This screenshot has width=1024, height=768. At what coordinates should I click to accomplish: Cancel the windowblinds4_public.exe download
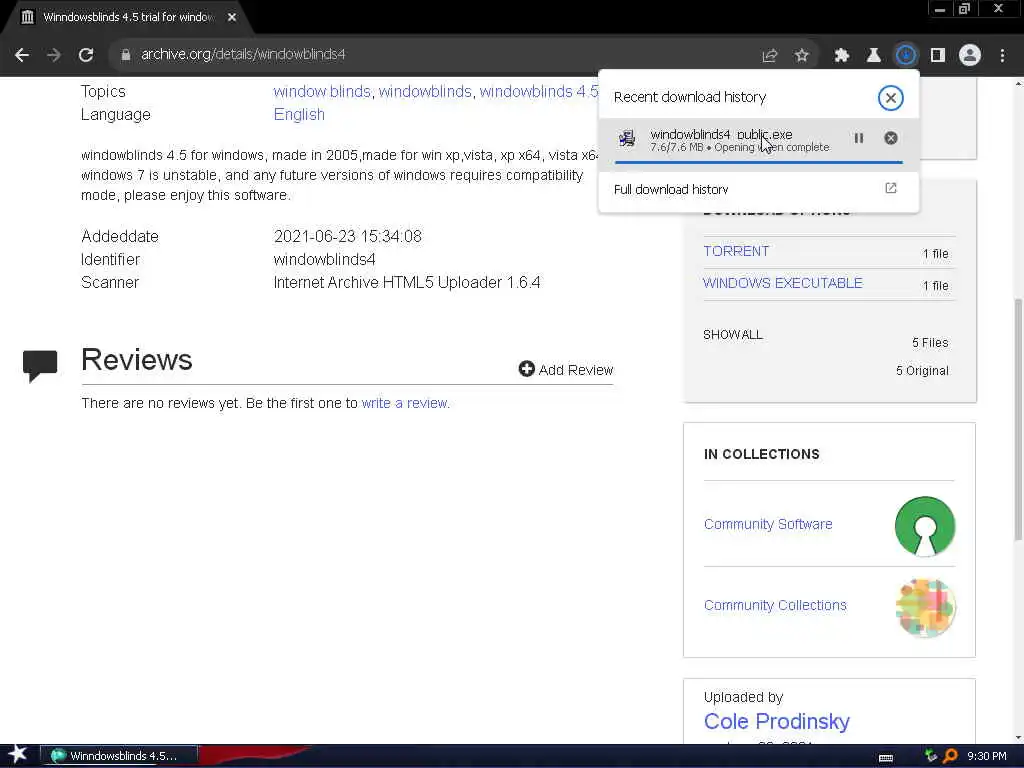[891, 138]
